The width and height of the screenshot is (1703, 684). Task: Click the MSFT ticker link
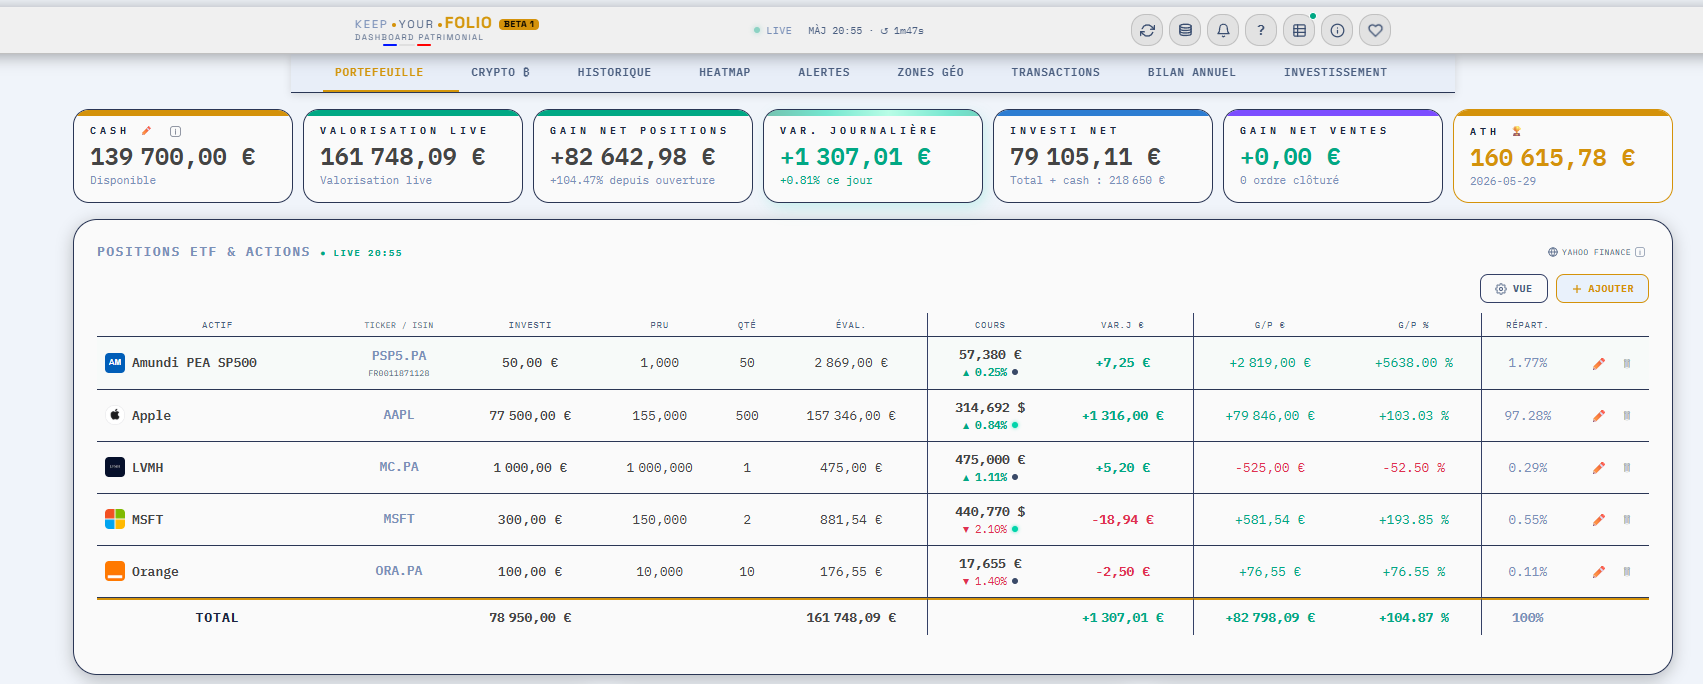pyautogui.click(x=399, y=519)
